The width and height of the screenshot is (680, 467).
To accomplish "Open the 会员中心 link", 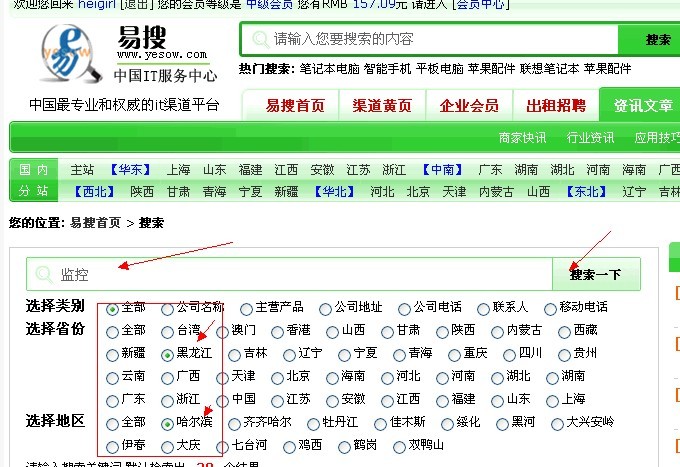I will tap(480, 5).
